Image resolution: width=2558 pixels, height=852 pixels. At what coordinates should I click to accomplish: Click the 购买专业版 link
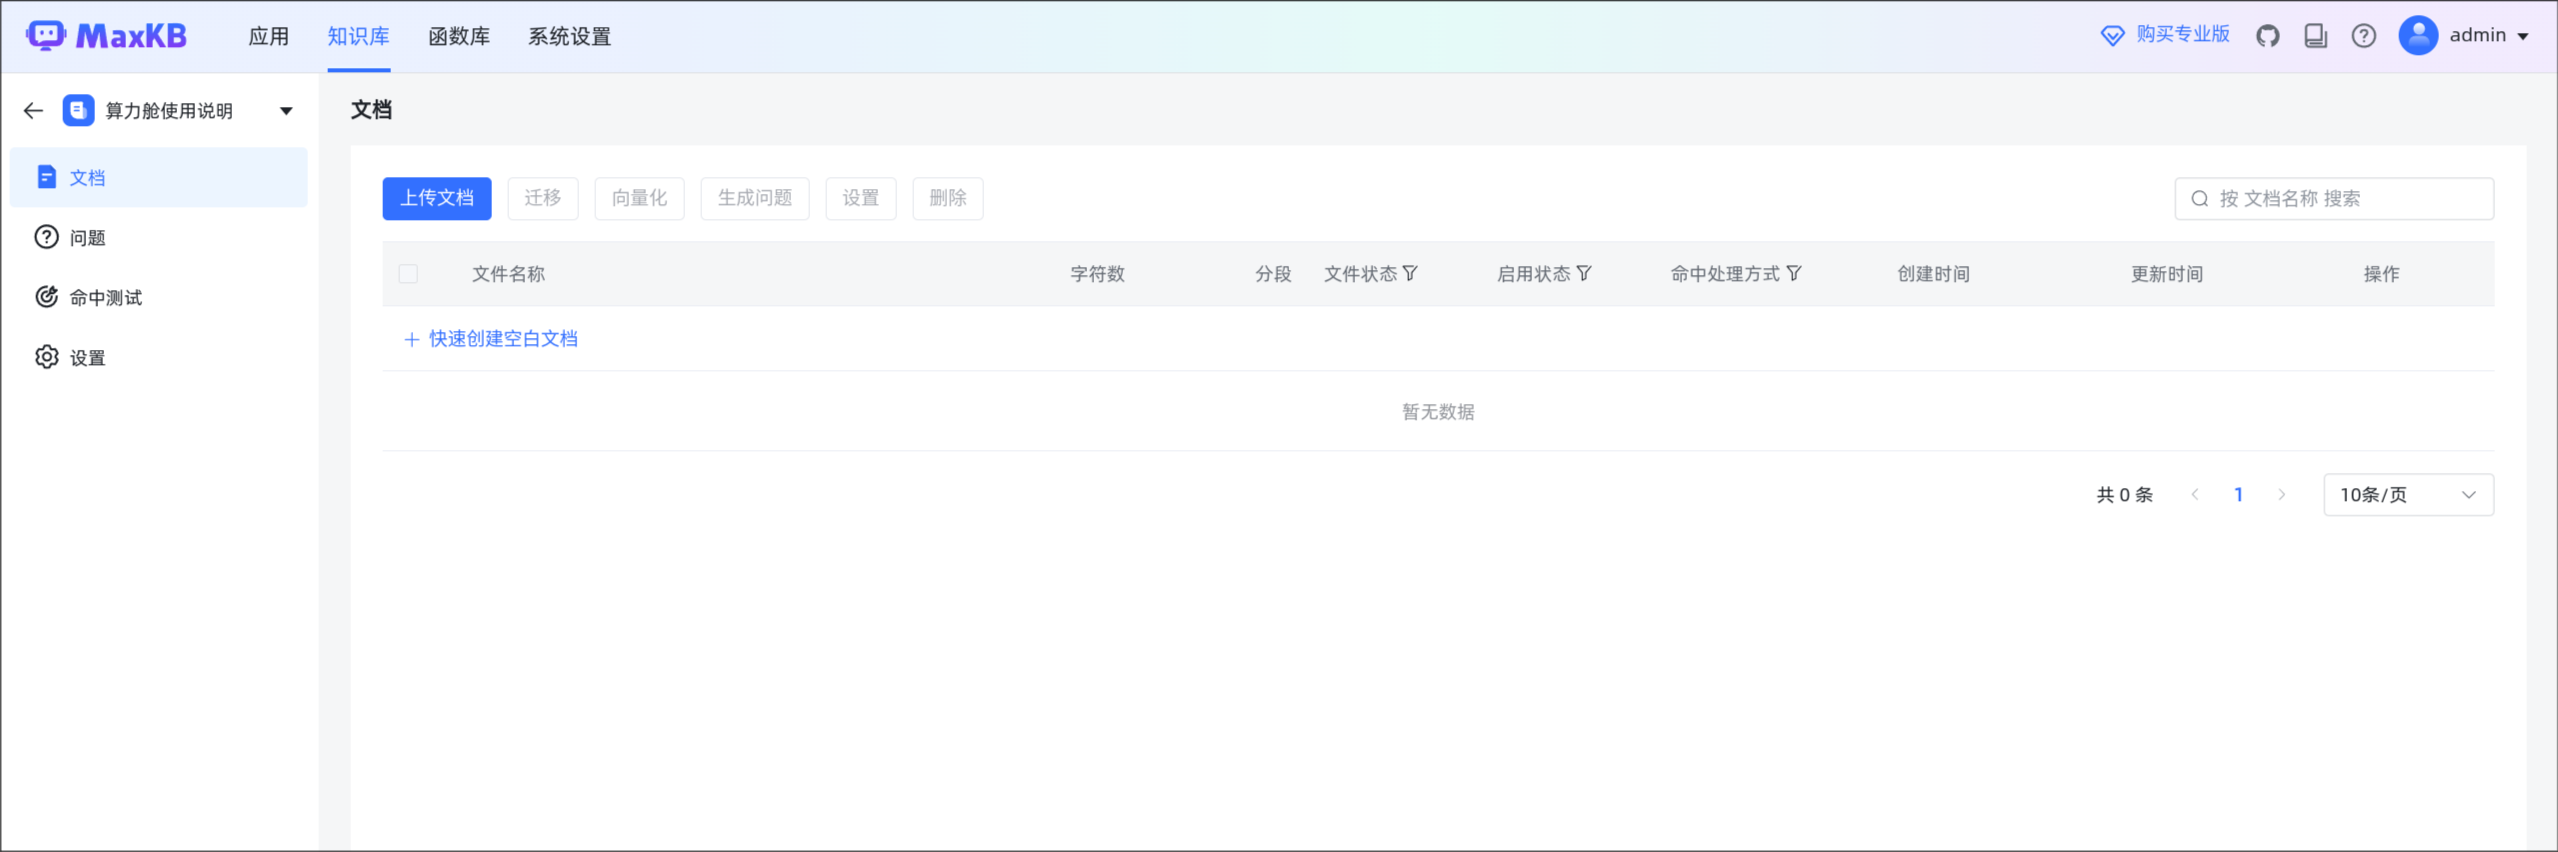point(2183,35)
